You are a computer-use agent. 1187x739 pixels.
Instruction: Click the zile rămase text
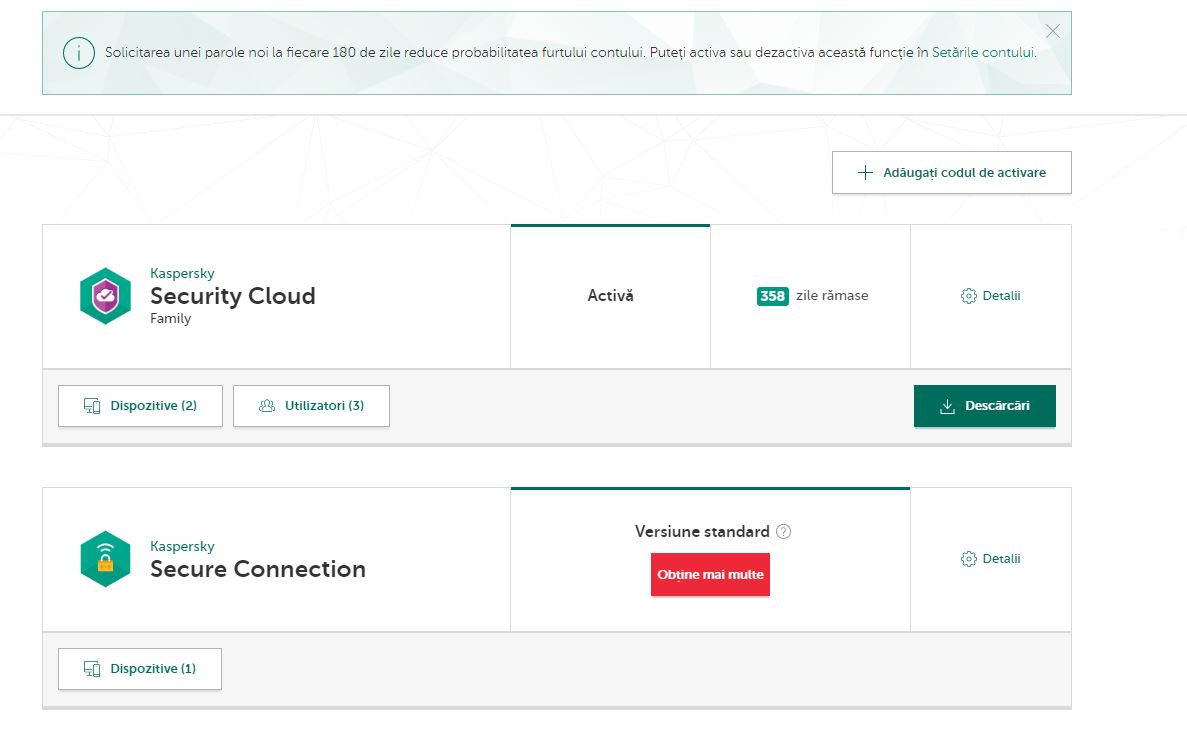[832, 296]
